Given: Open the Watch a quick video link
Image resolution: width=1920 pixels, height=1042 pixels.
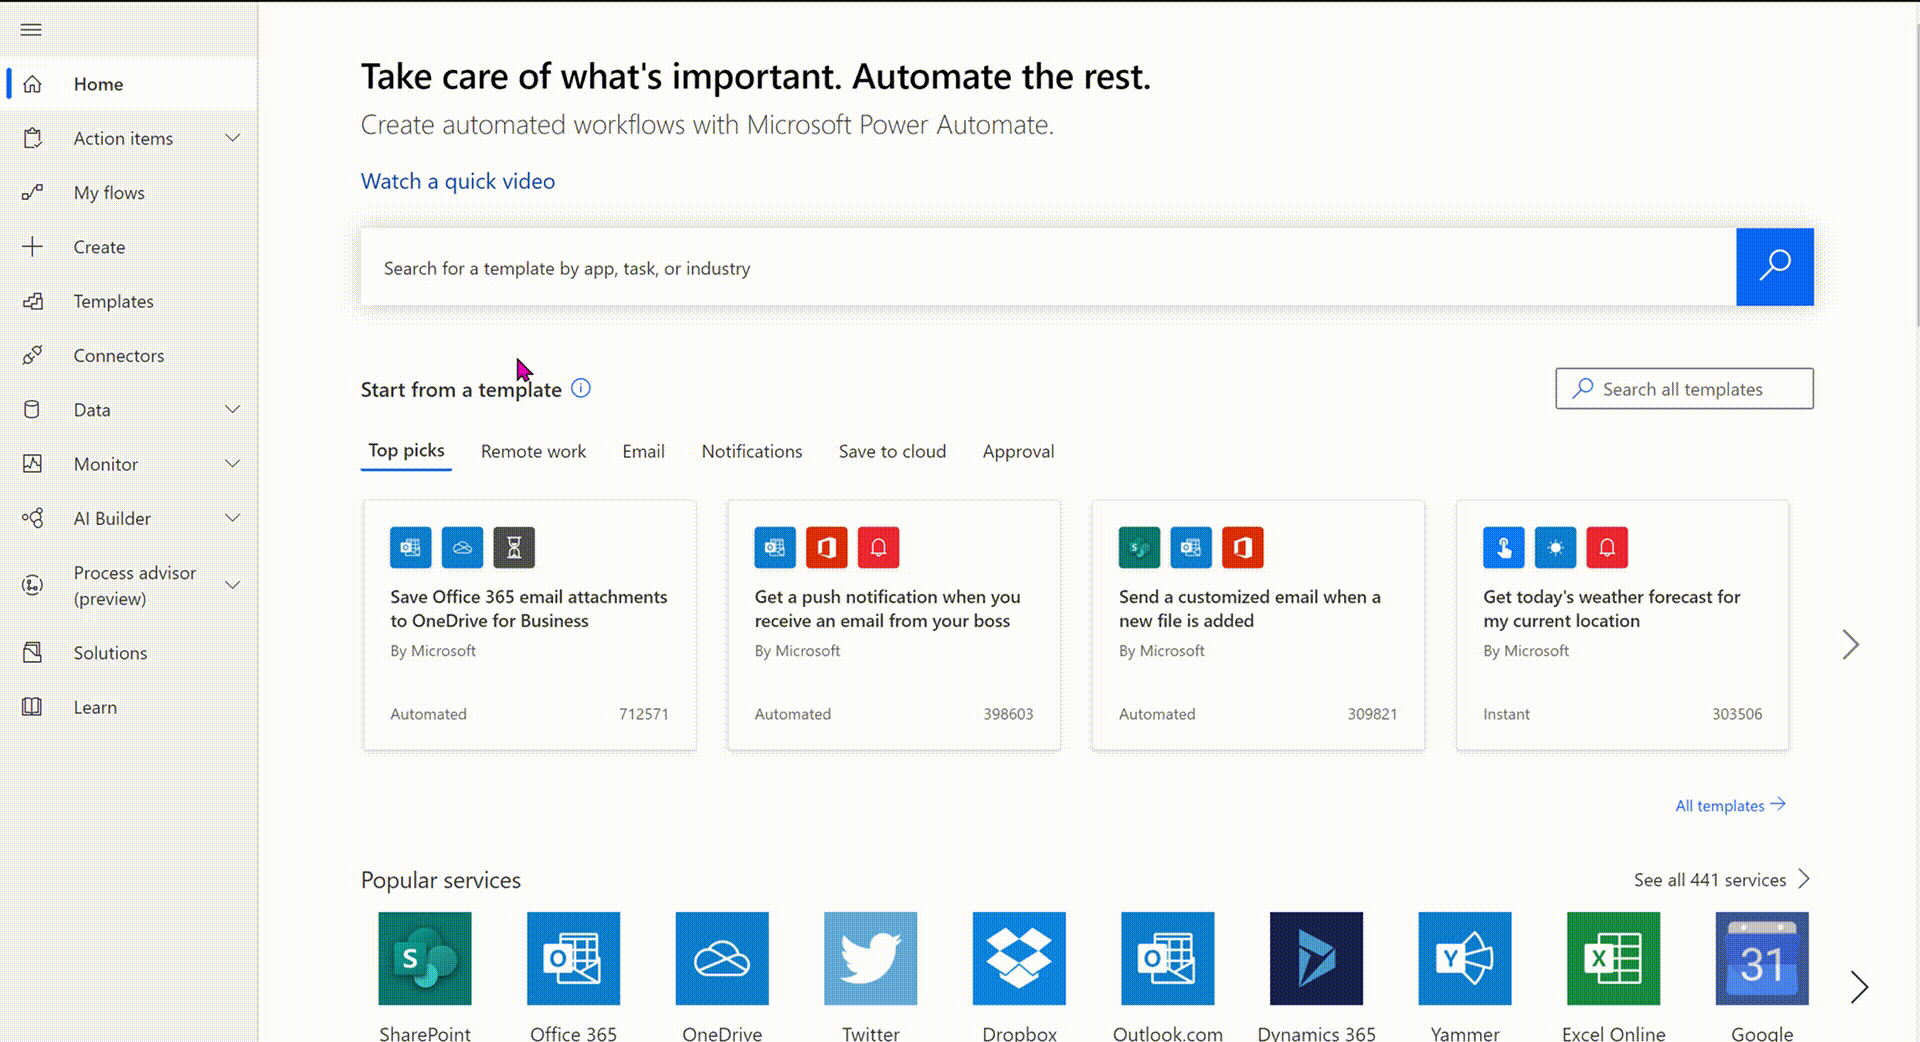Looking at the screenshot, I should coord(458,181).
